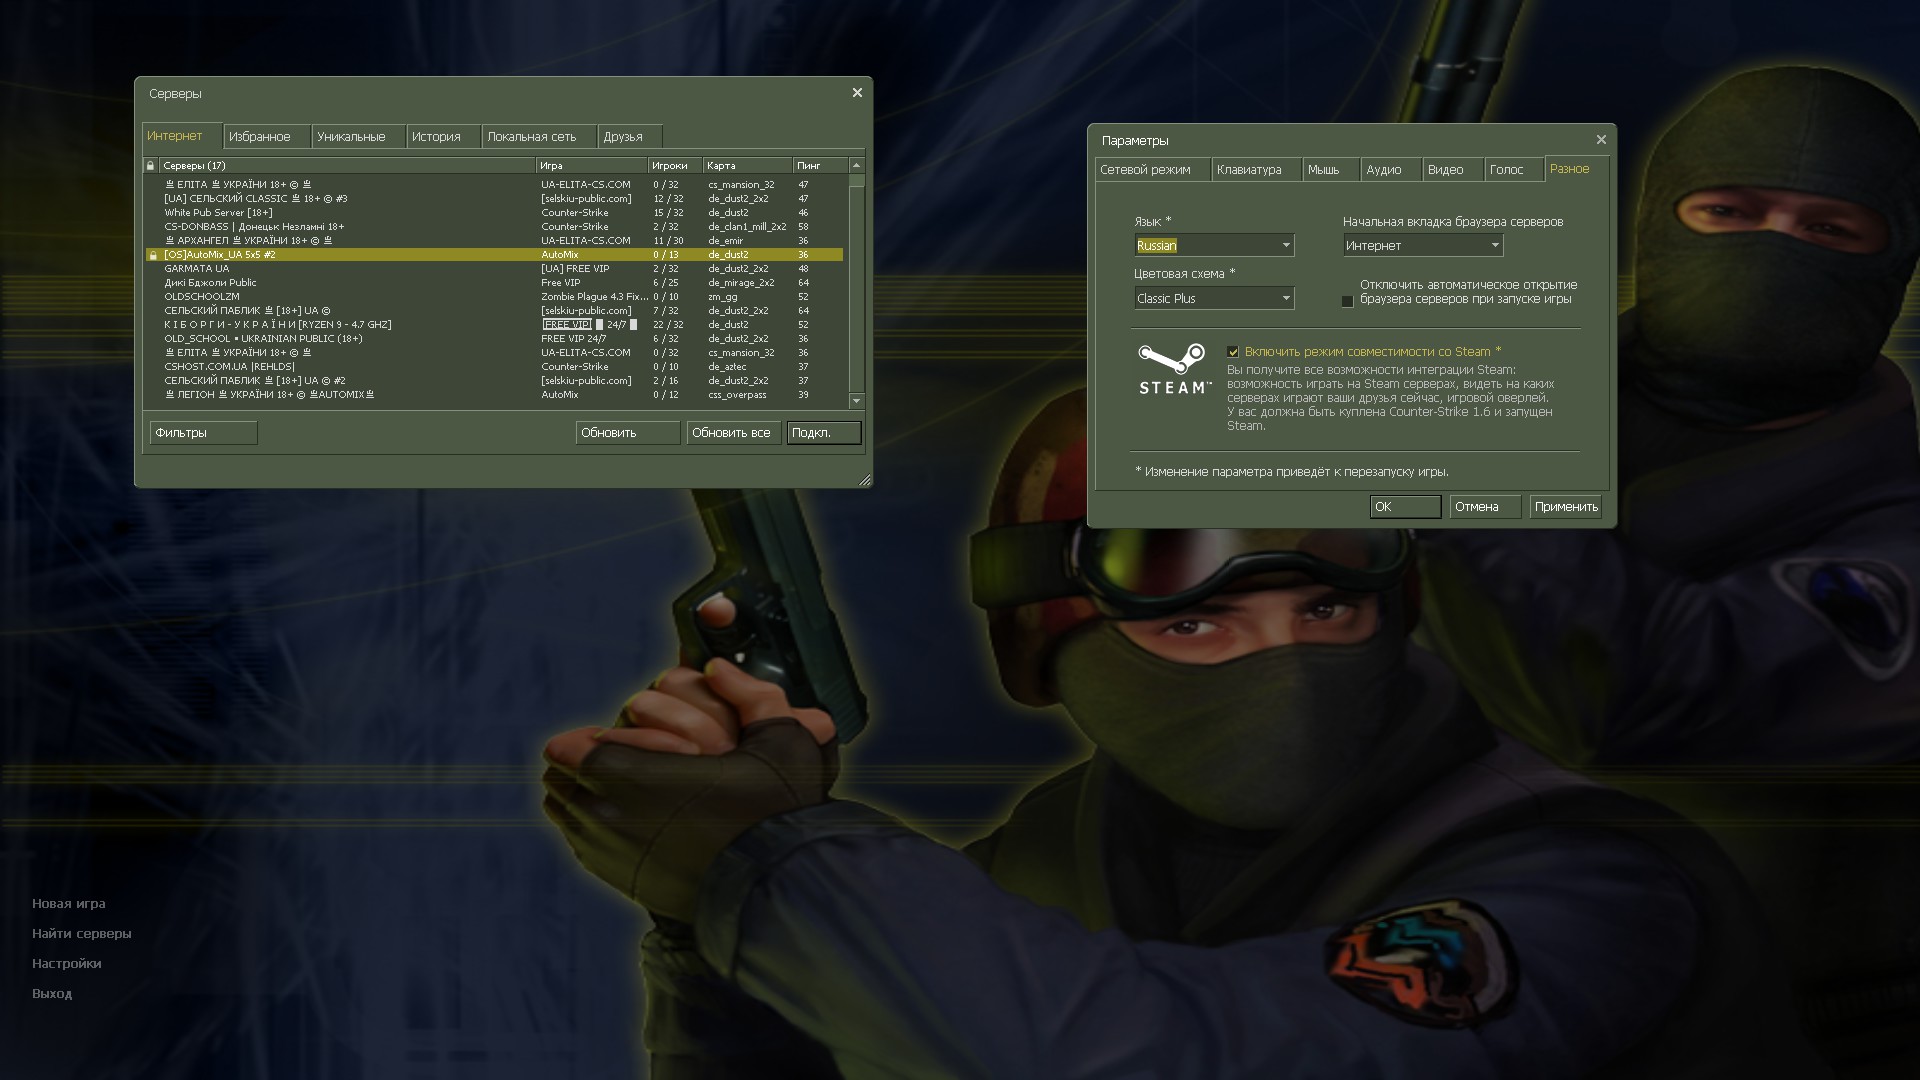The height and width of the screenshot is (1080, 1920).
Task: Open the Голос settings tab
Action: pyautogui.click(x=1514, y=169)
